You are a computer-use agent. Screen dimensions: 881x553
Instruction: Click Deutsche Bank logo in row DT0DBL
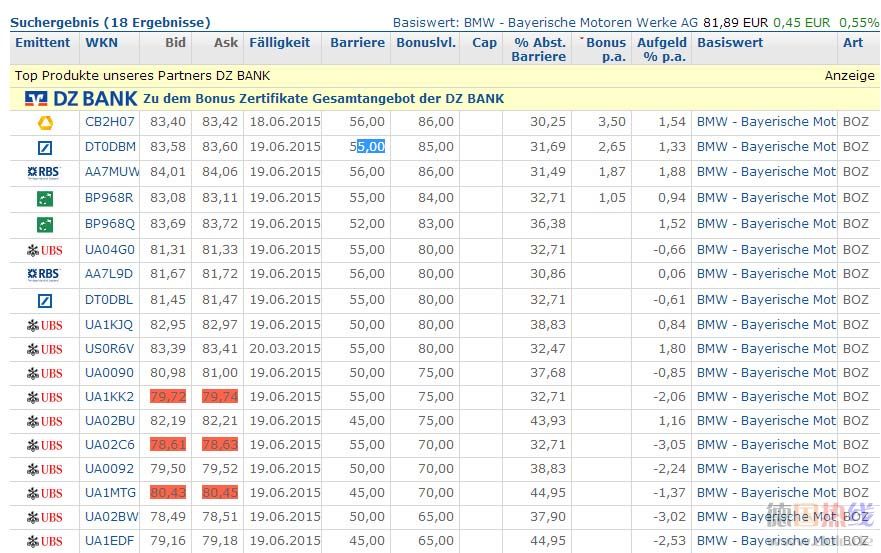tap(45, 300)
